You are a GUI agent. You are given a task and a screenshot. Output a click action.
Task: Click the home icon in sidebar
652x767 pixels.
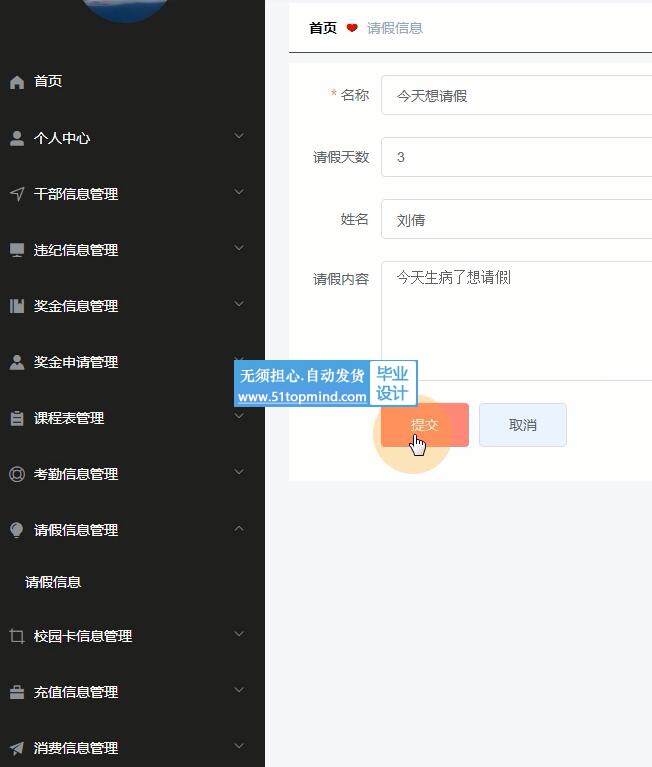(x=17, y=82)
